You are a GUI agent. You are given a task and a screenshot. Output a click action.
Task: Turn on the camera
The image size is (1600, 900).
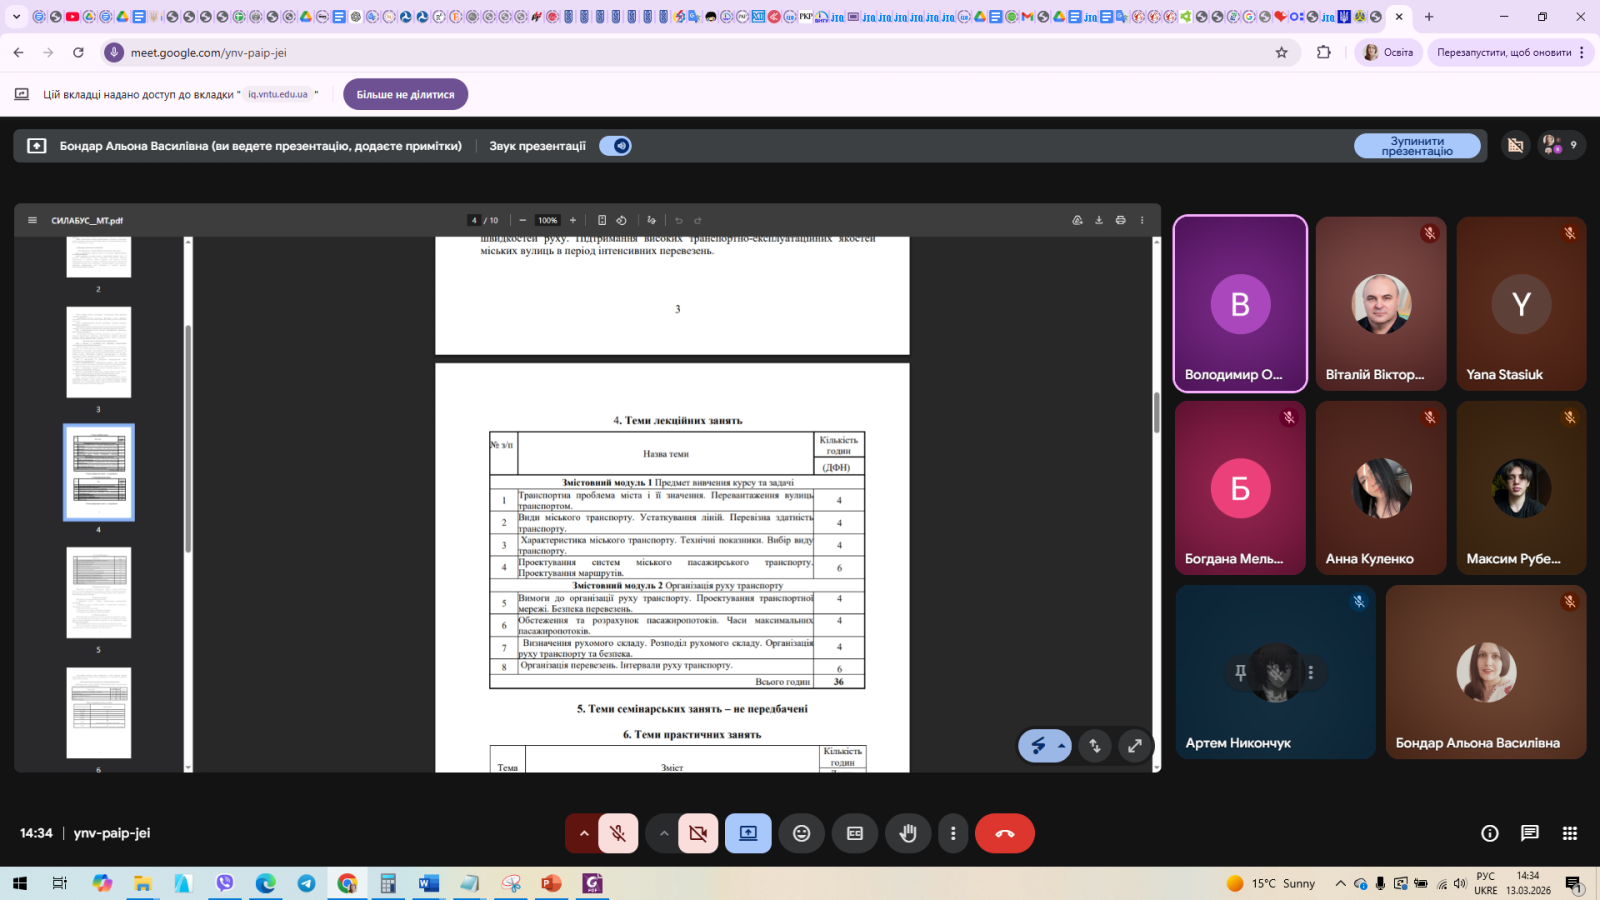click(x=698, y=833)
